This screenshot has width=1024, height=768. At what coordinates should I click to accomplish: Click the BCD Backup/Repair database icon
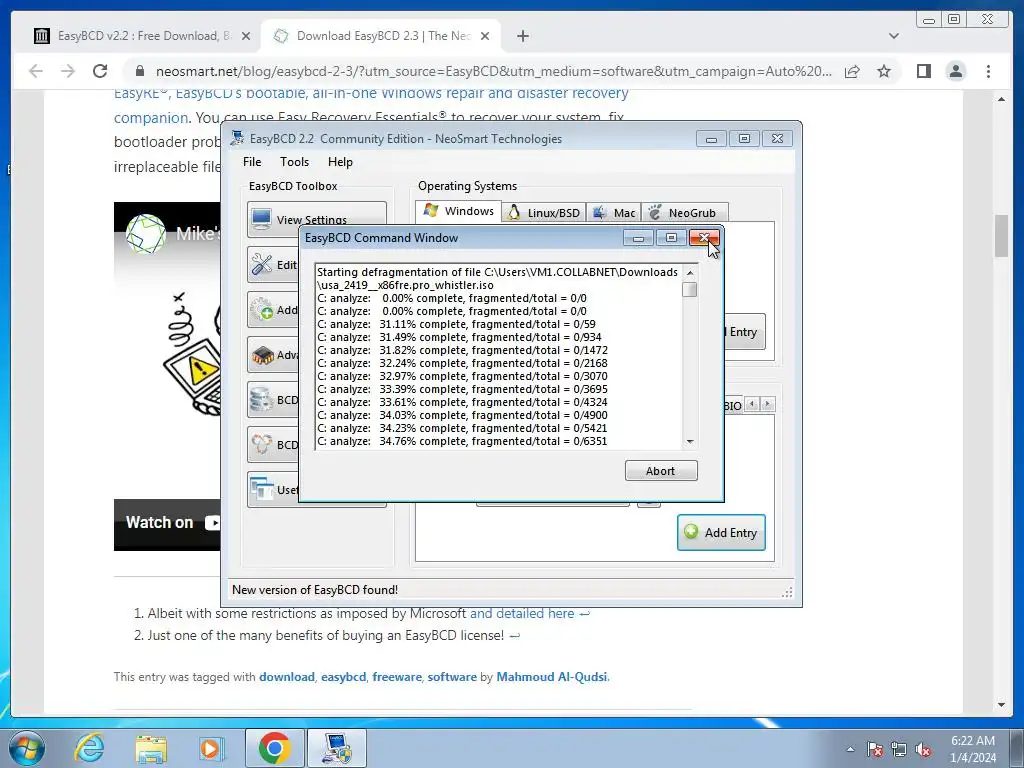pos(262,400)
